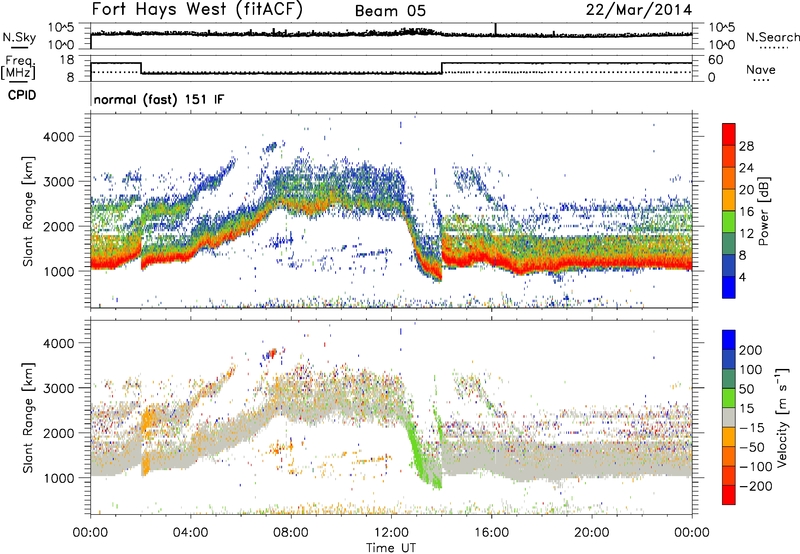Click the frequency axis value '18'
This screenshot has height=554, width=800.
tap(67, 60)
